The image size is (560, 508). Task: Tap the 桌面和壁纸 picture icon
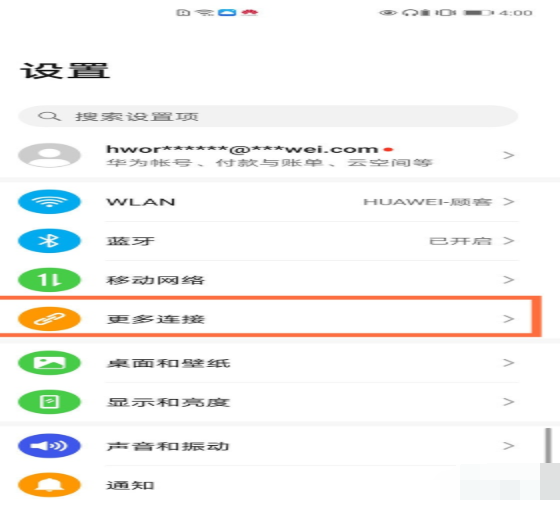click(49, 363)
